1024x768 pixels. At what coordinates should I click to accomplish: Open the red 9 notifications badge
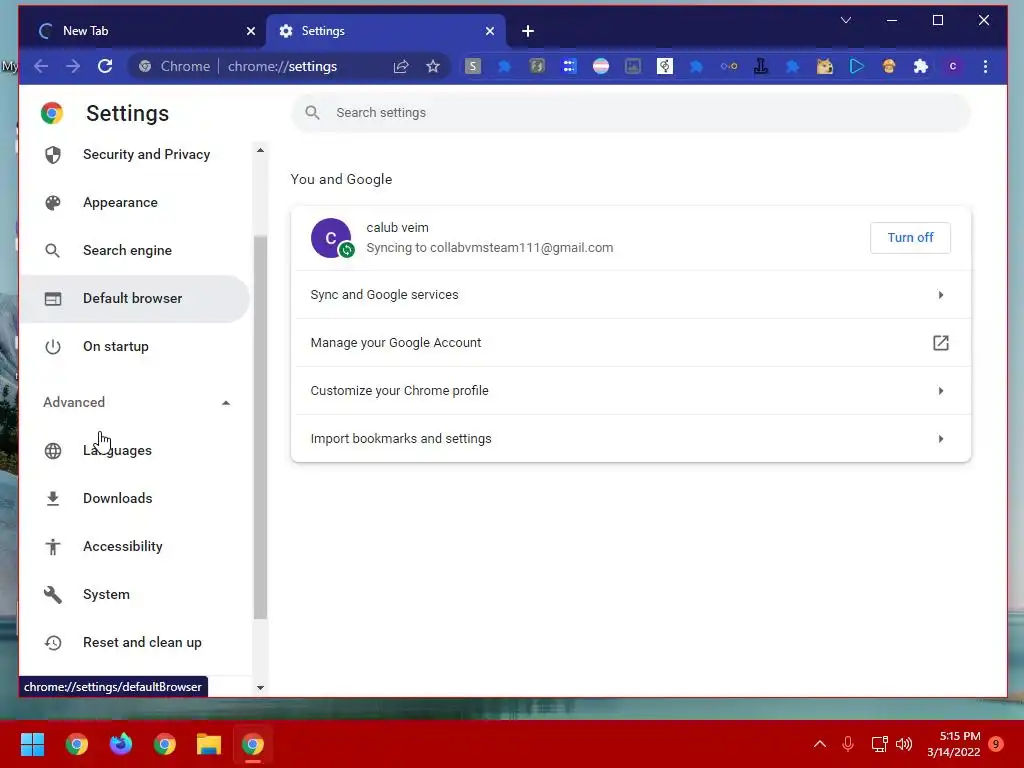pos(996,744)
